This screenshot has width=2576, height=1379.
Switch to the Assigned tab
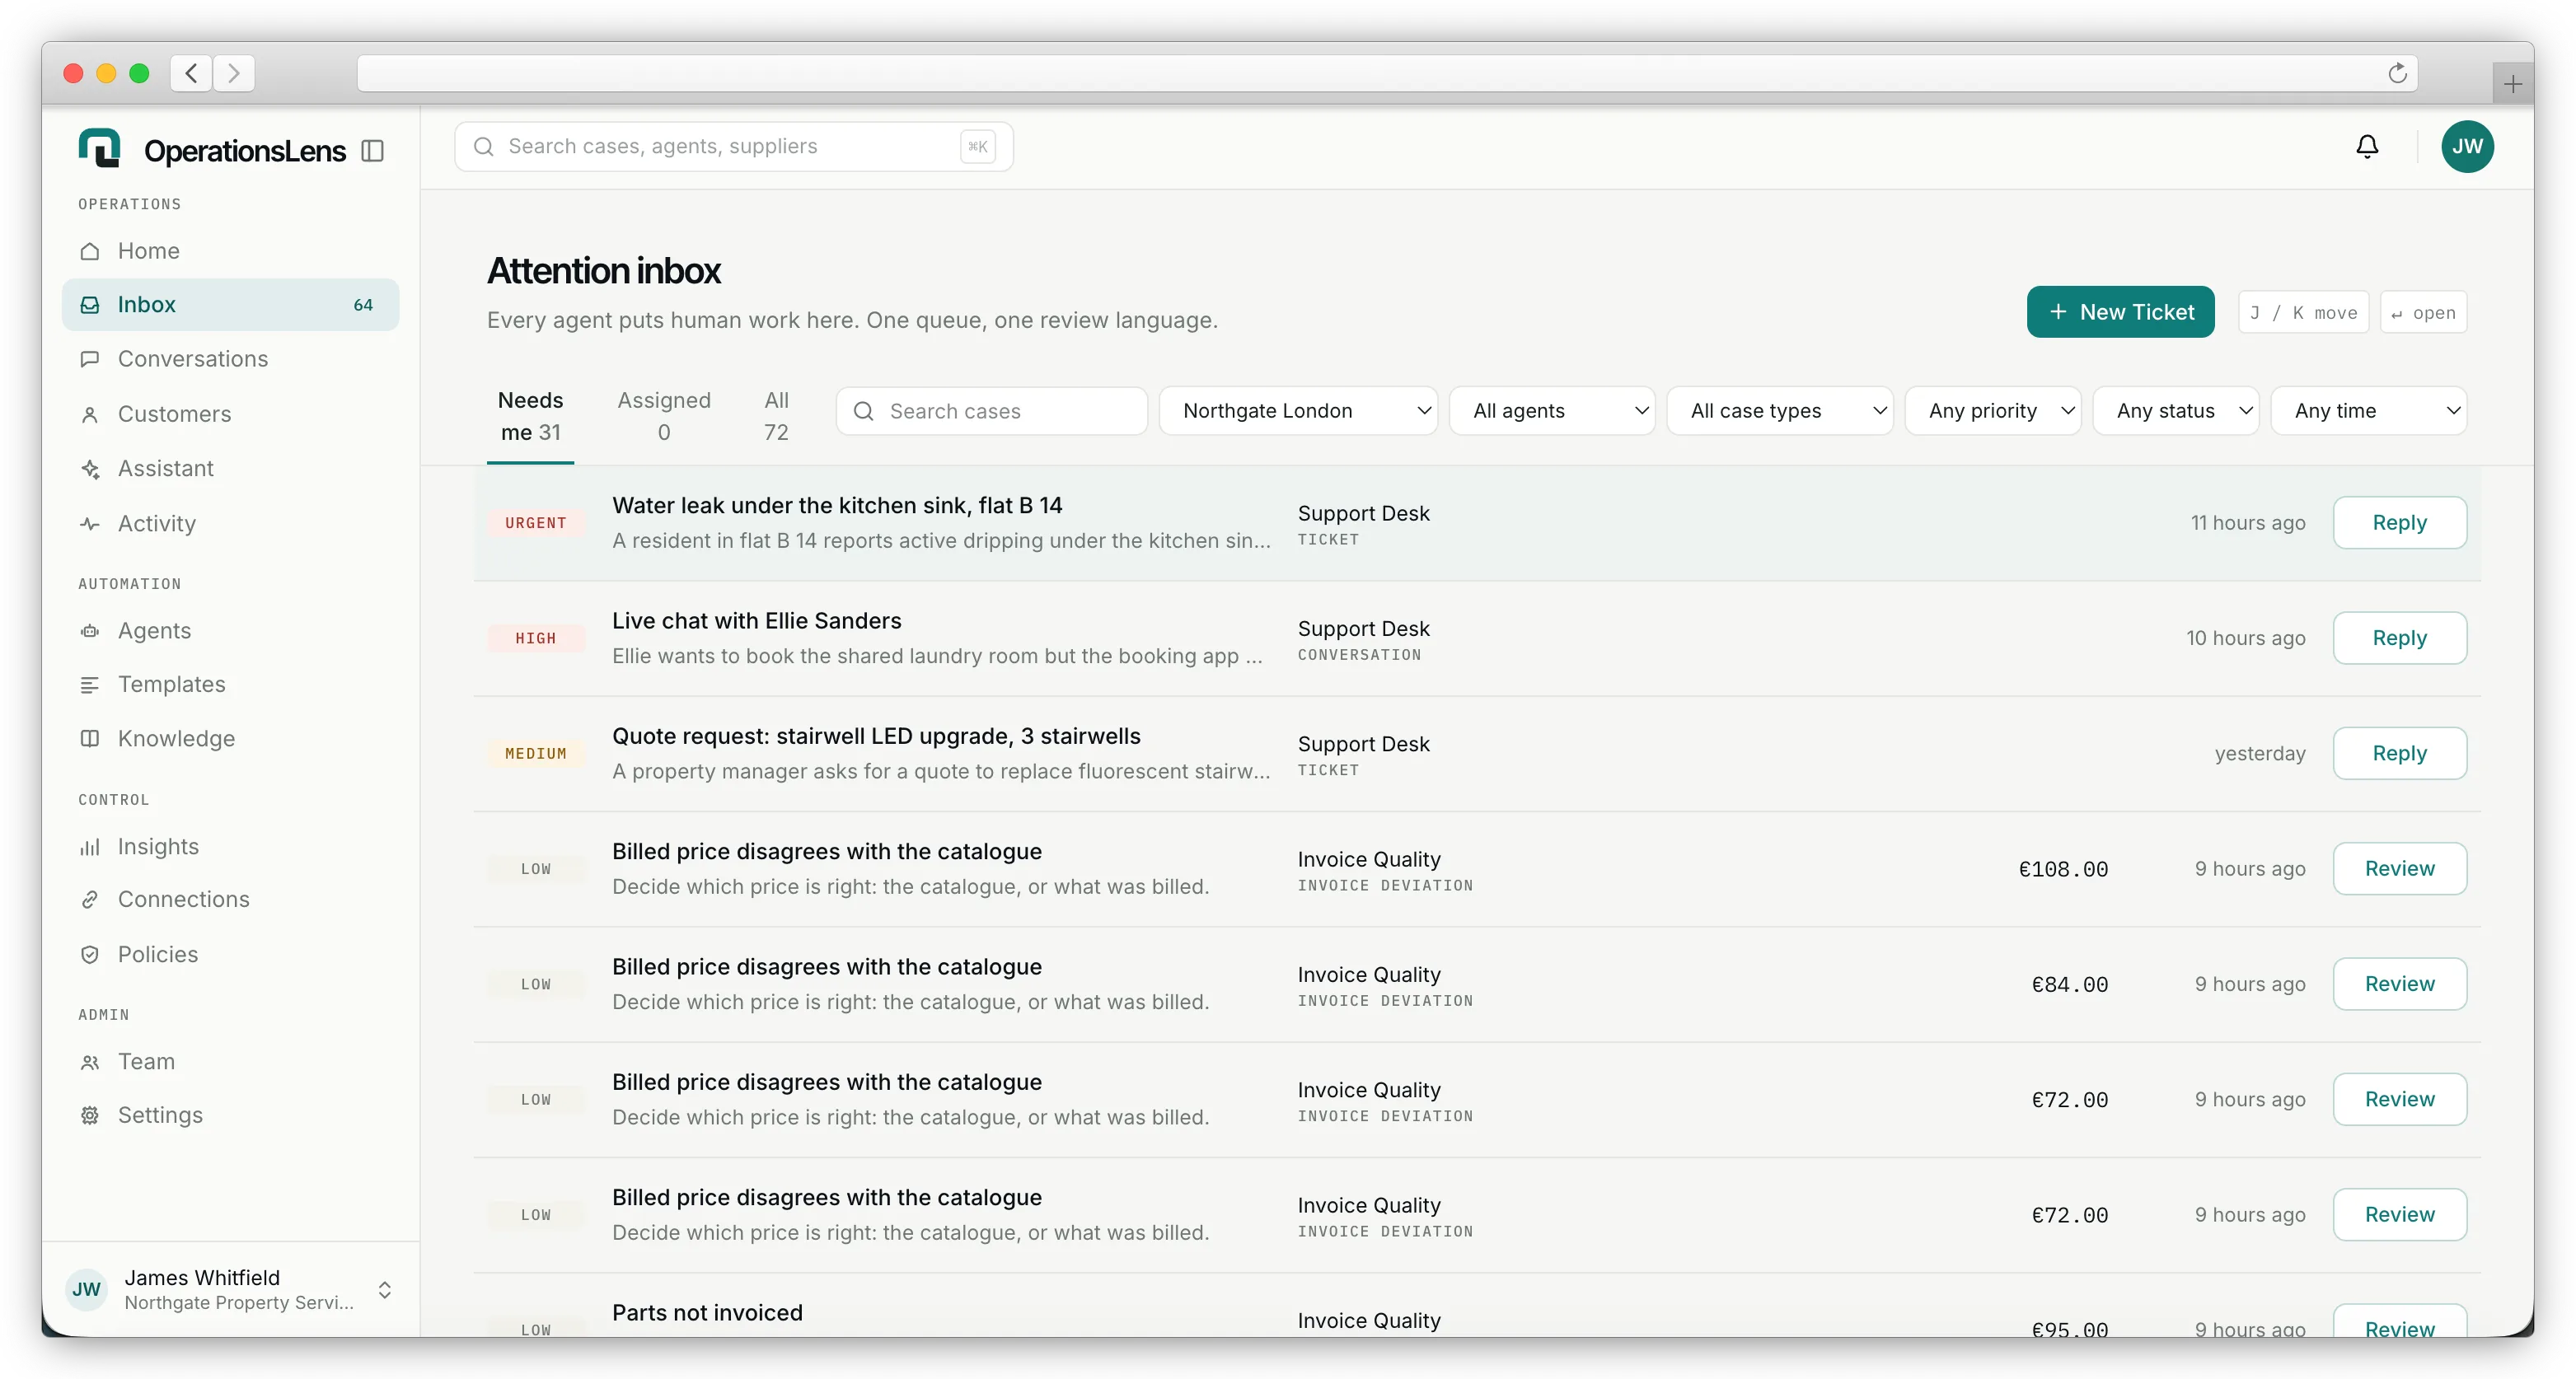(664, 417)
